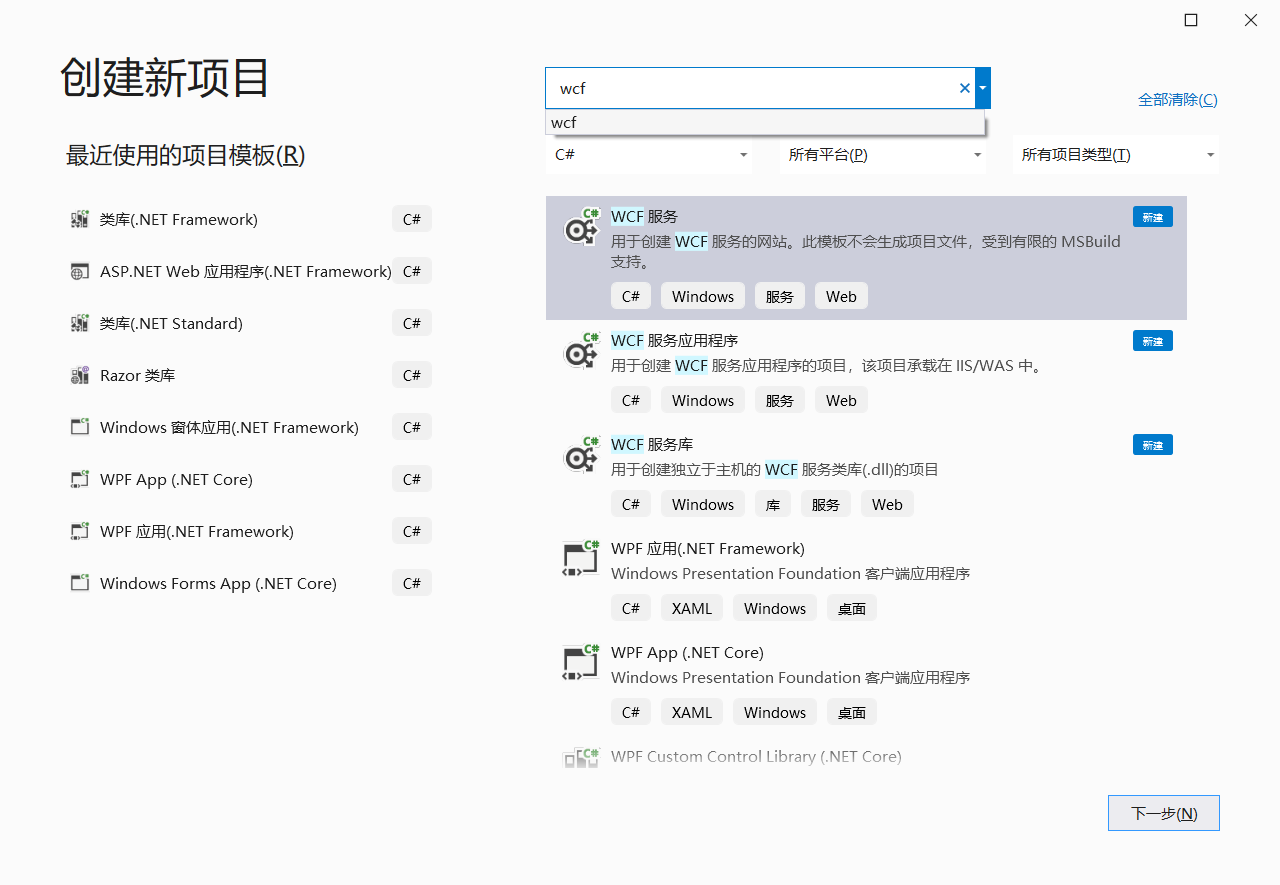Viewport: 1280px width, 885px height.
Task: Click the Windows 窗体应用(.NET Framework) icon
Action: pyautogui.click(x=80, y=427)
